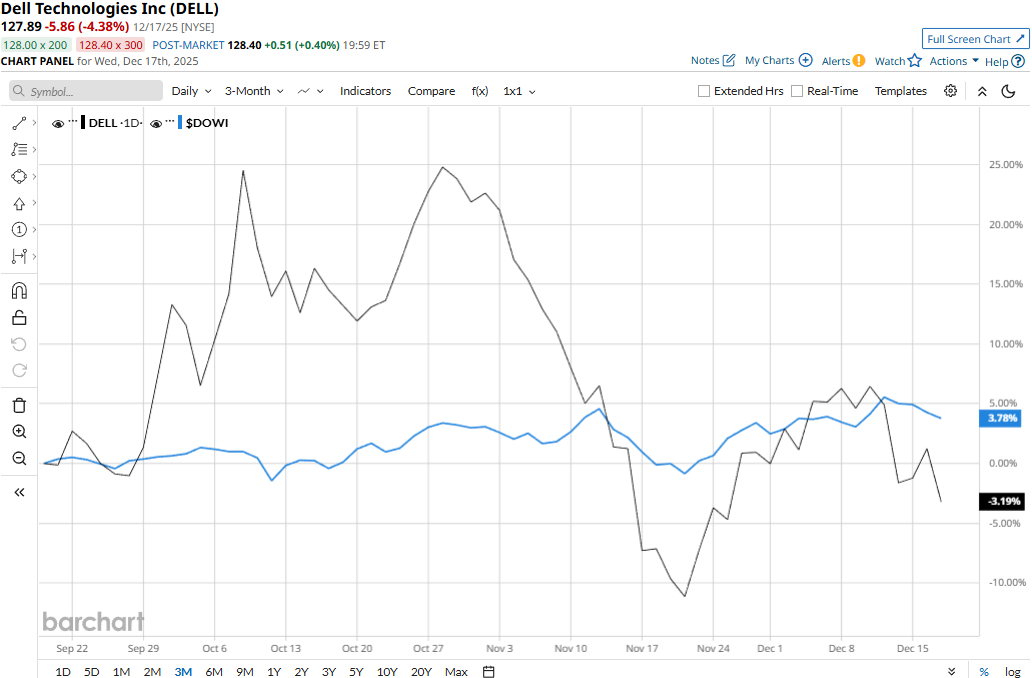Open the 3-Month period dropdown

click(254, 91)
